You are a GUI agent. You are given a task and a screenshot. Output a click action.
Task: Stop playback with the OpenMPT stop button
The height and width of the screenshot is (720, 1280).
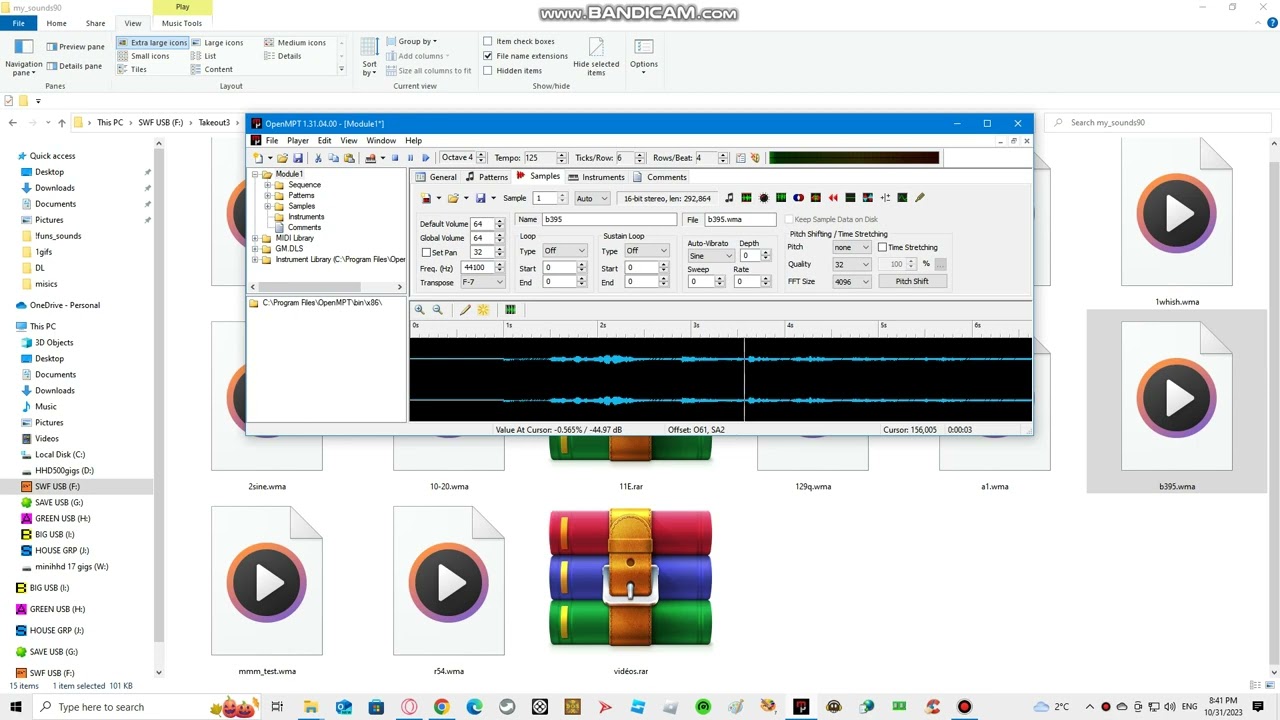[x=395, y=158]
